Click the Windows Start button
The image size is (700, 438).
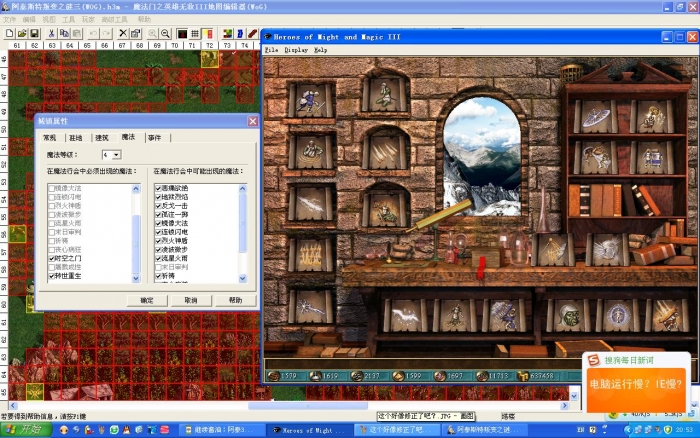pyautogui.click(x=26, y=430)
